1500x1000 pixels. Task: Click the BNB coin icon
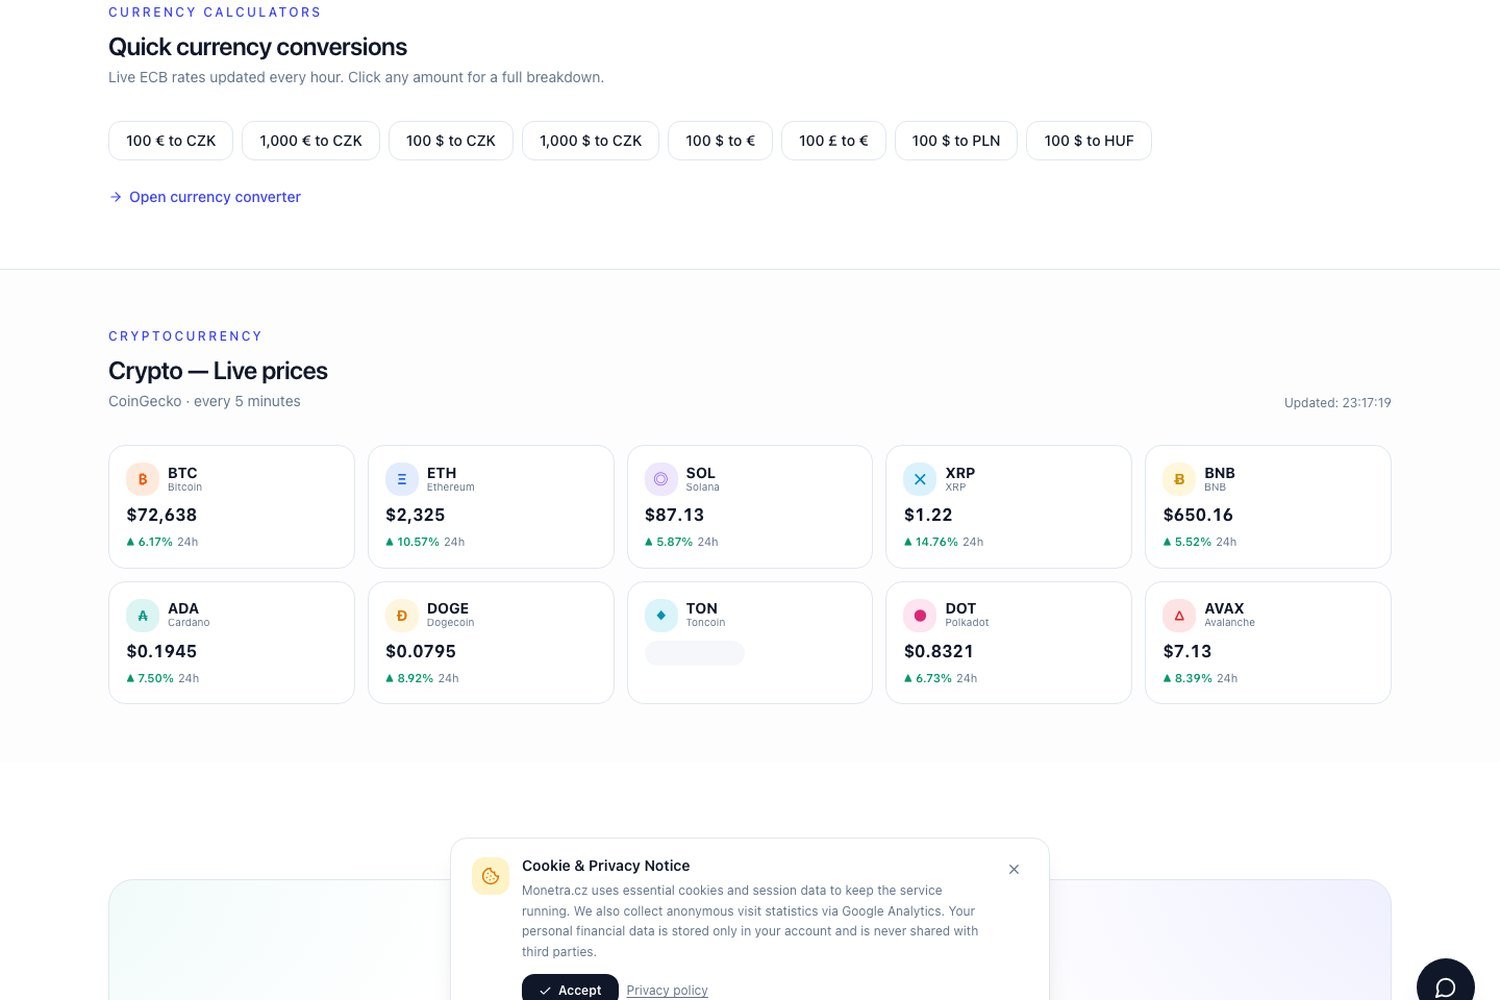point(1179,479)
